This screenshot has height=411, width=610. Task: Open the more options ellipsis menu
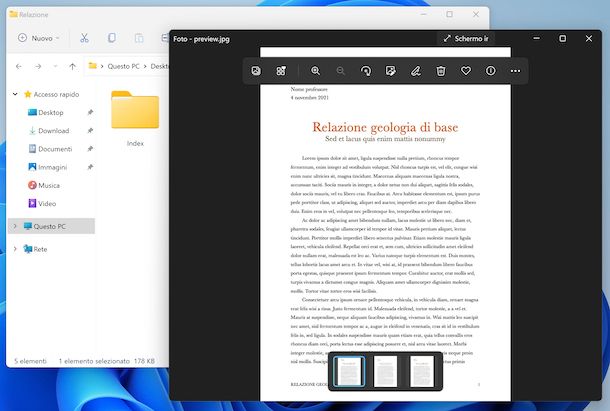(x=515, y=71)
